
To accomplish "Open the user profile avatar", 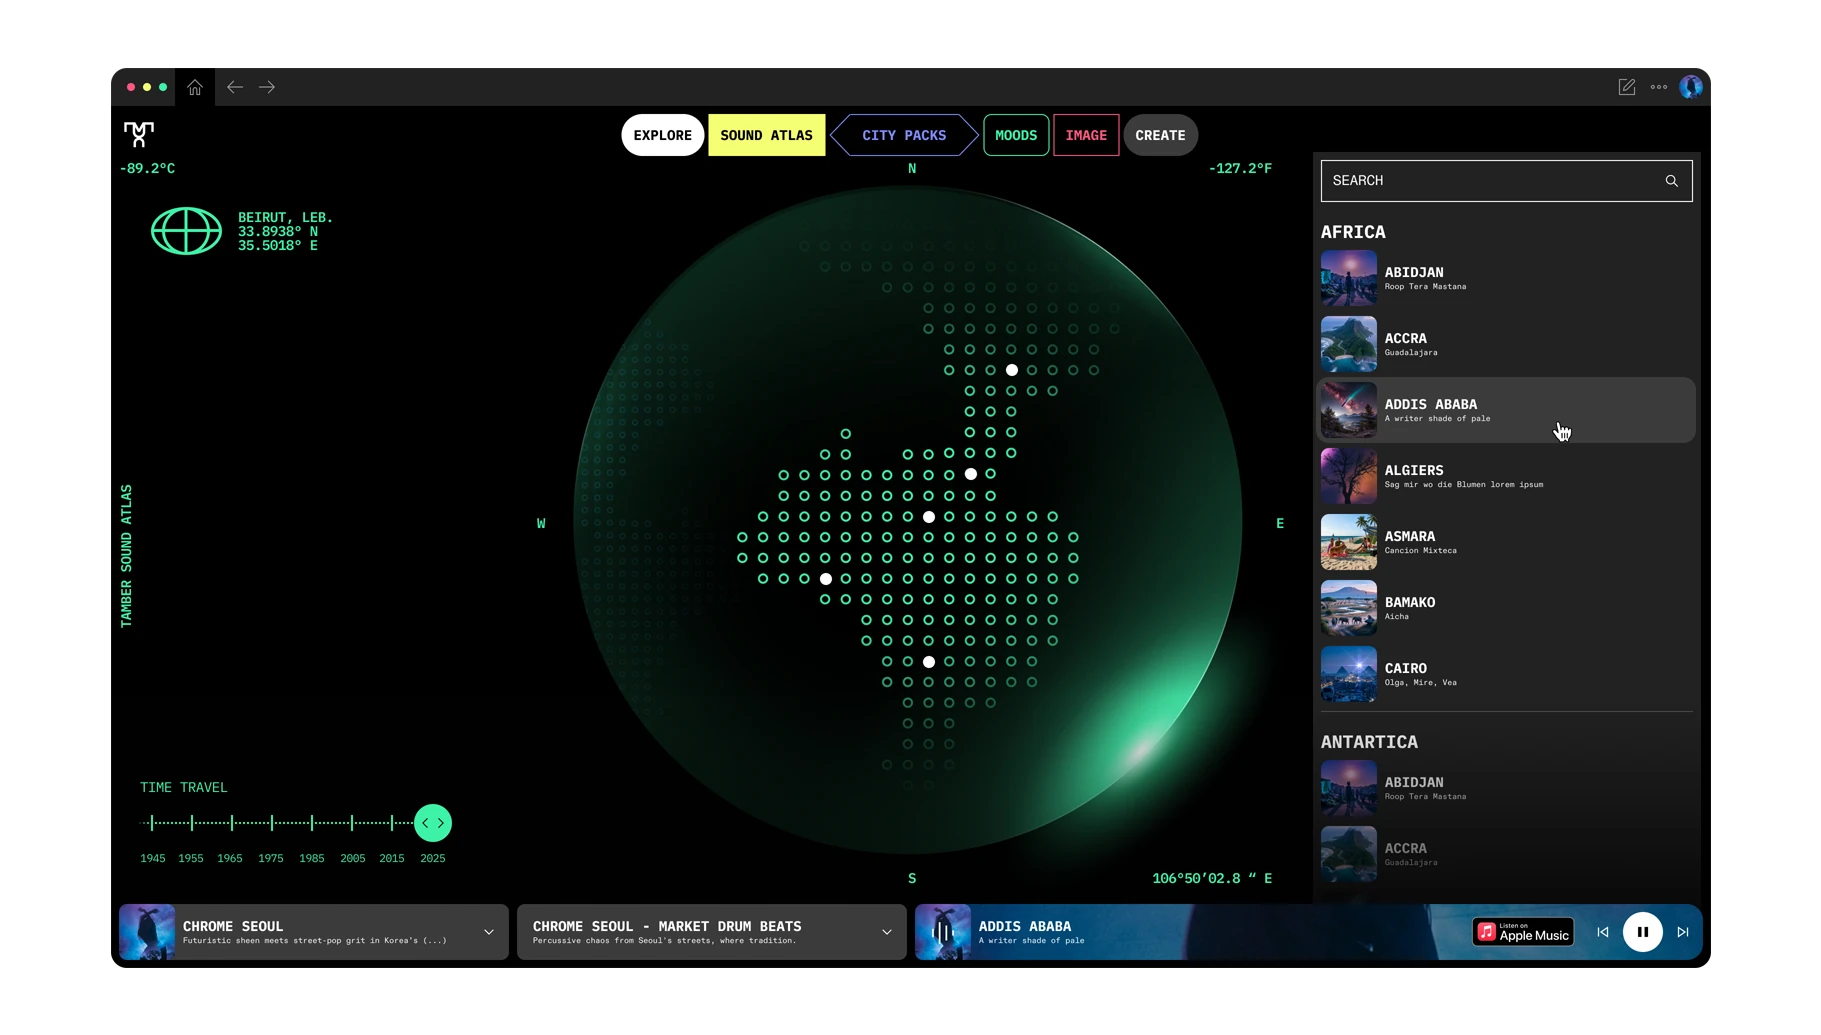I will (x=1691, y=87).
